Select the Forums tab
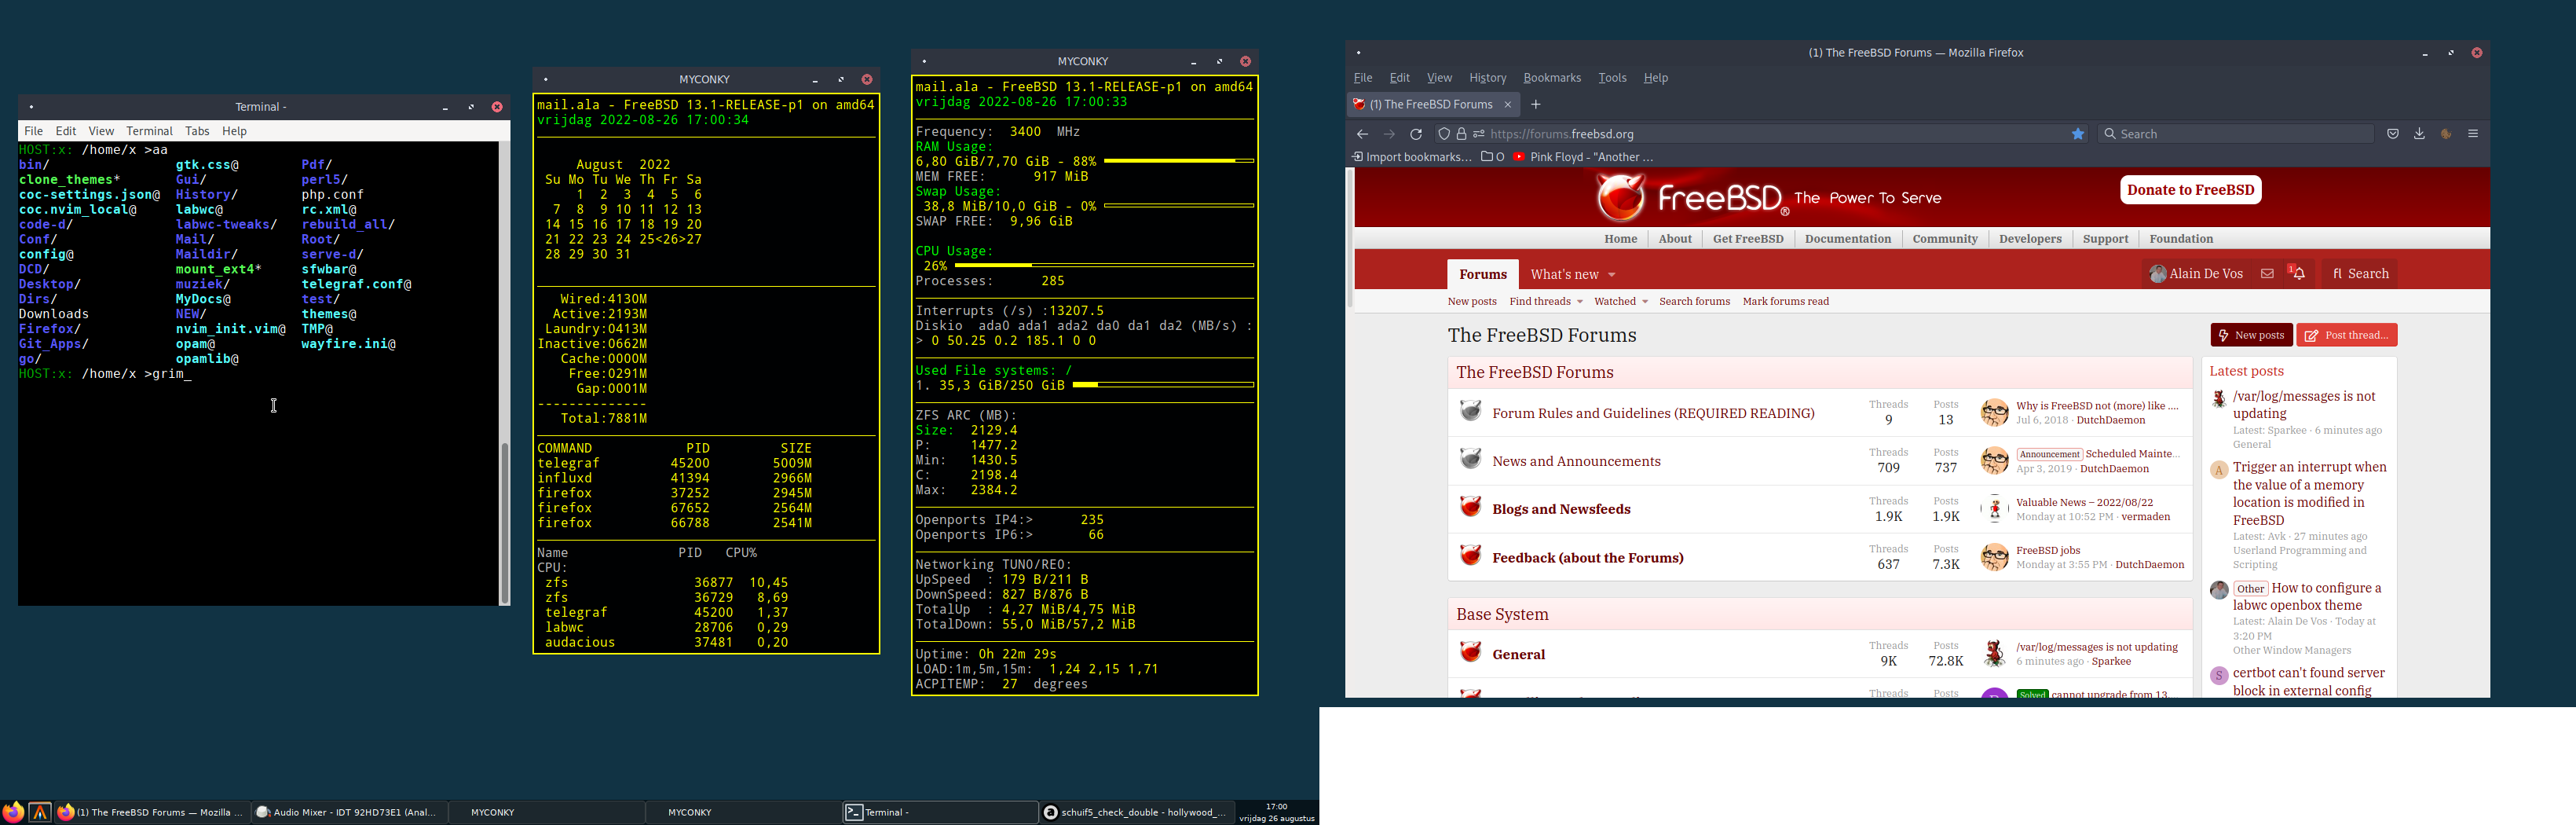Image resolution: width=2576 pixels, height=825 pixels. 1482,274
